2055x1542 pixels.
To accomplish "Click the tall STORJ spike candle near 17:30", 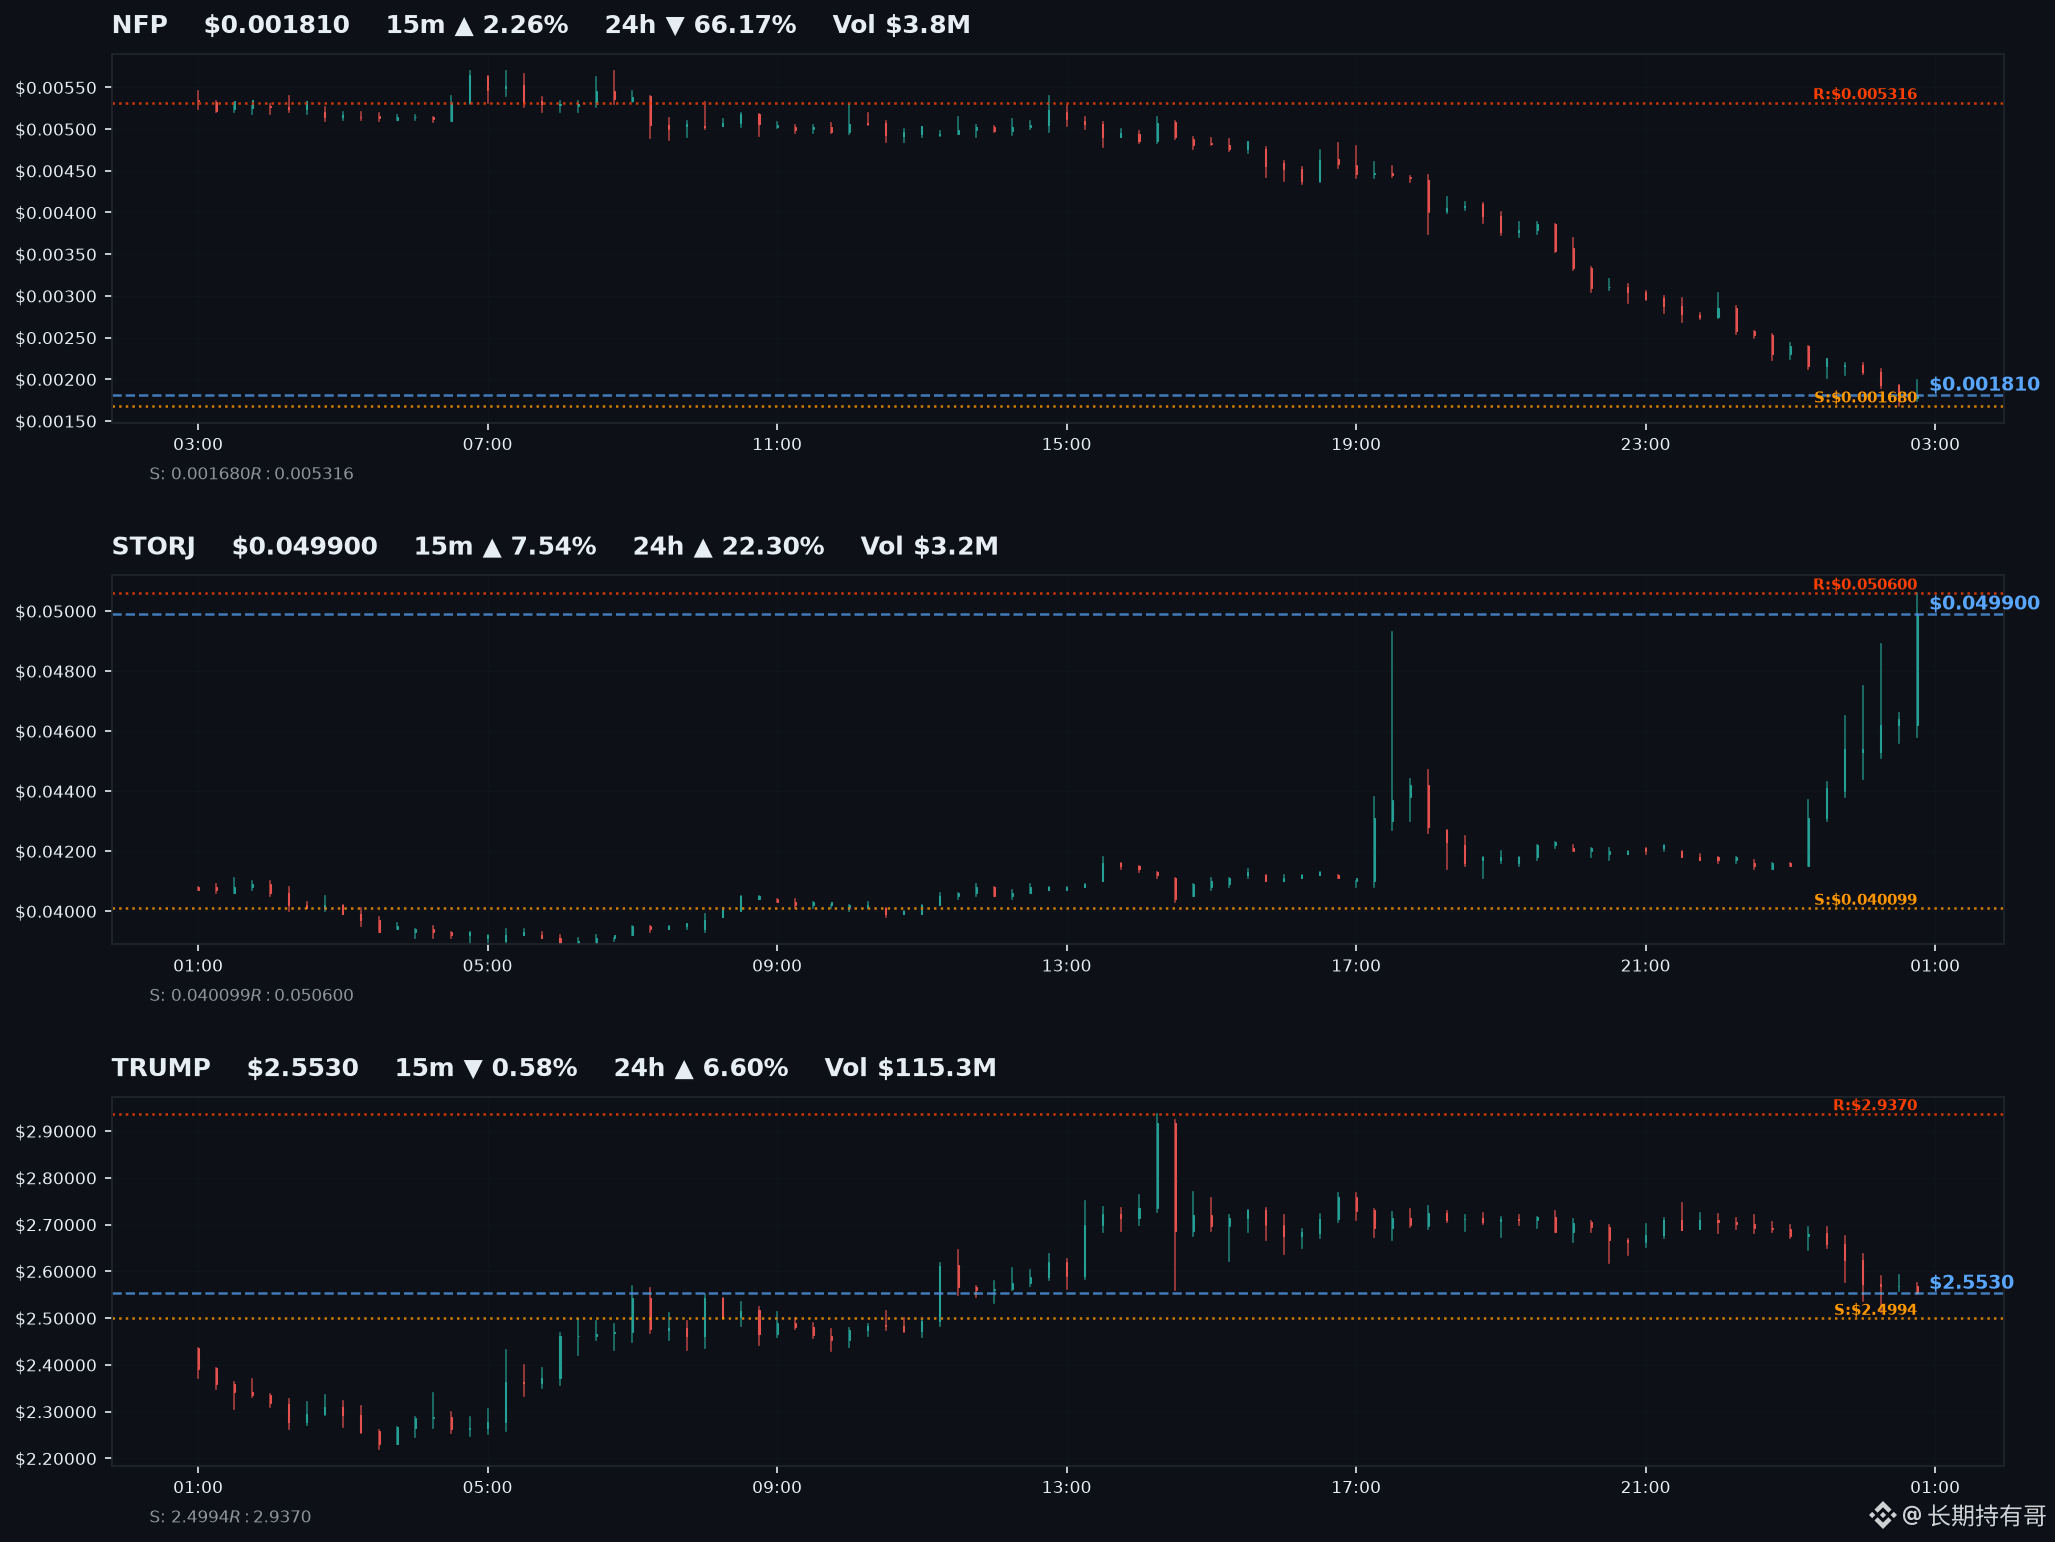I will point(1392,730).
